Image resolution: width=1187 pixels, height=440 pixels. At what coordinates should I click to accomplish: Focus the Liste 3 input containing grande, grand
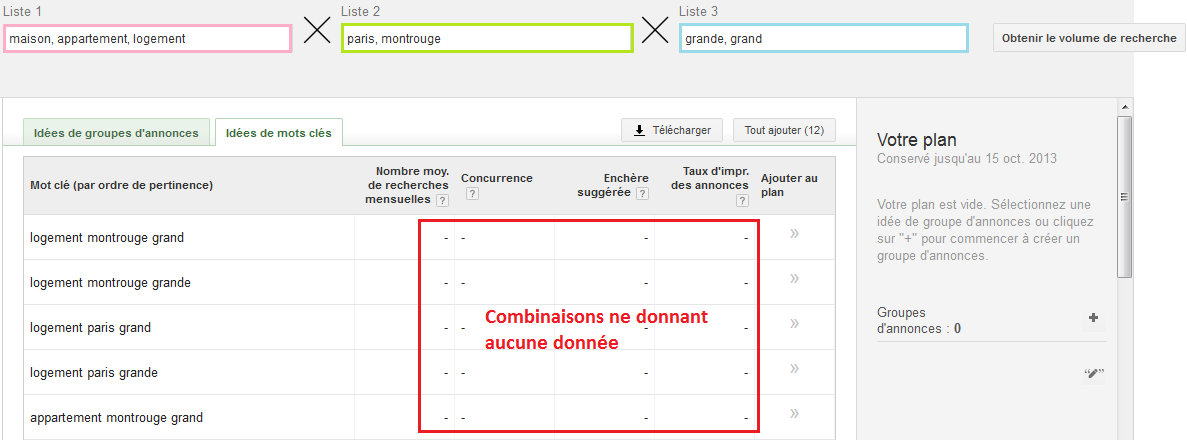pyautogui.click(x=824, y=39)
